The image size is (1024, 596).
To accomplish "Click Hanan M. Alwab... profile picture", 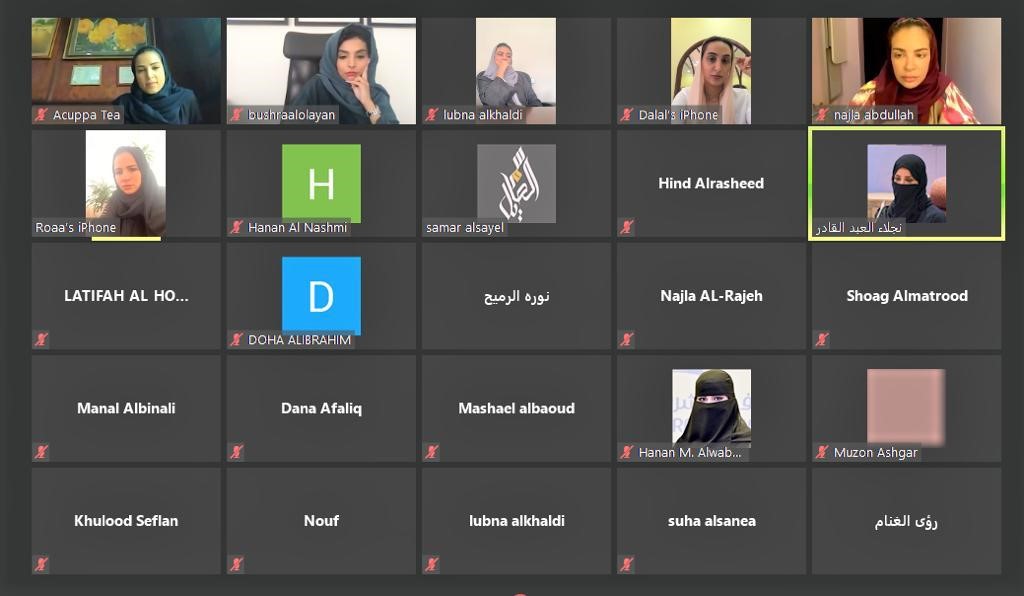I will [x=711, y=407].
